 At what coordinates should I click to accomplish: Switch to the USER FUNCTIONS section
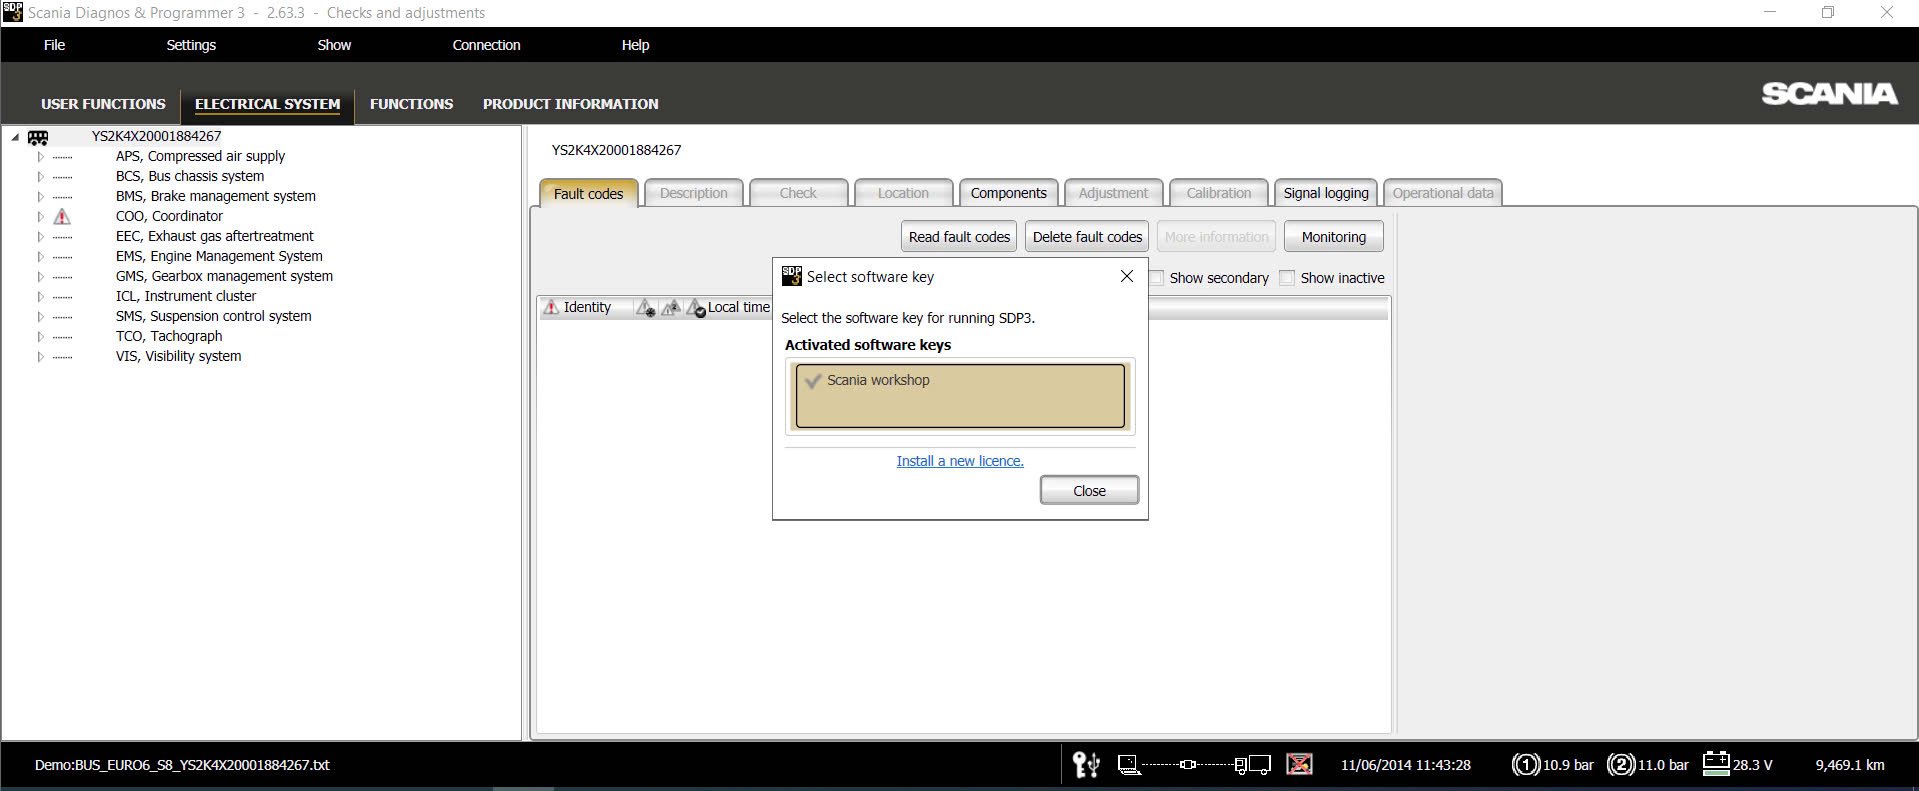tap(103, 104)
